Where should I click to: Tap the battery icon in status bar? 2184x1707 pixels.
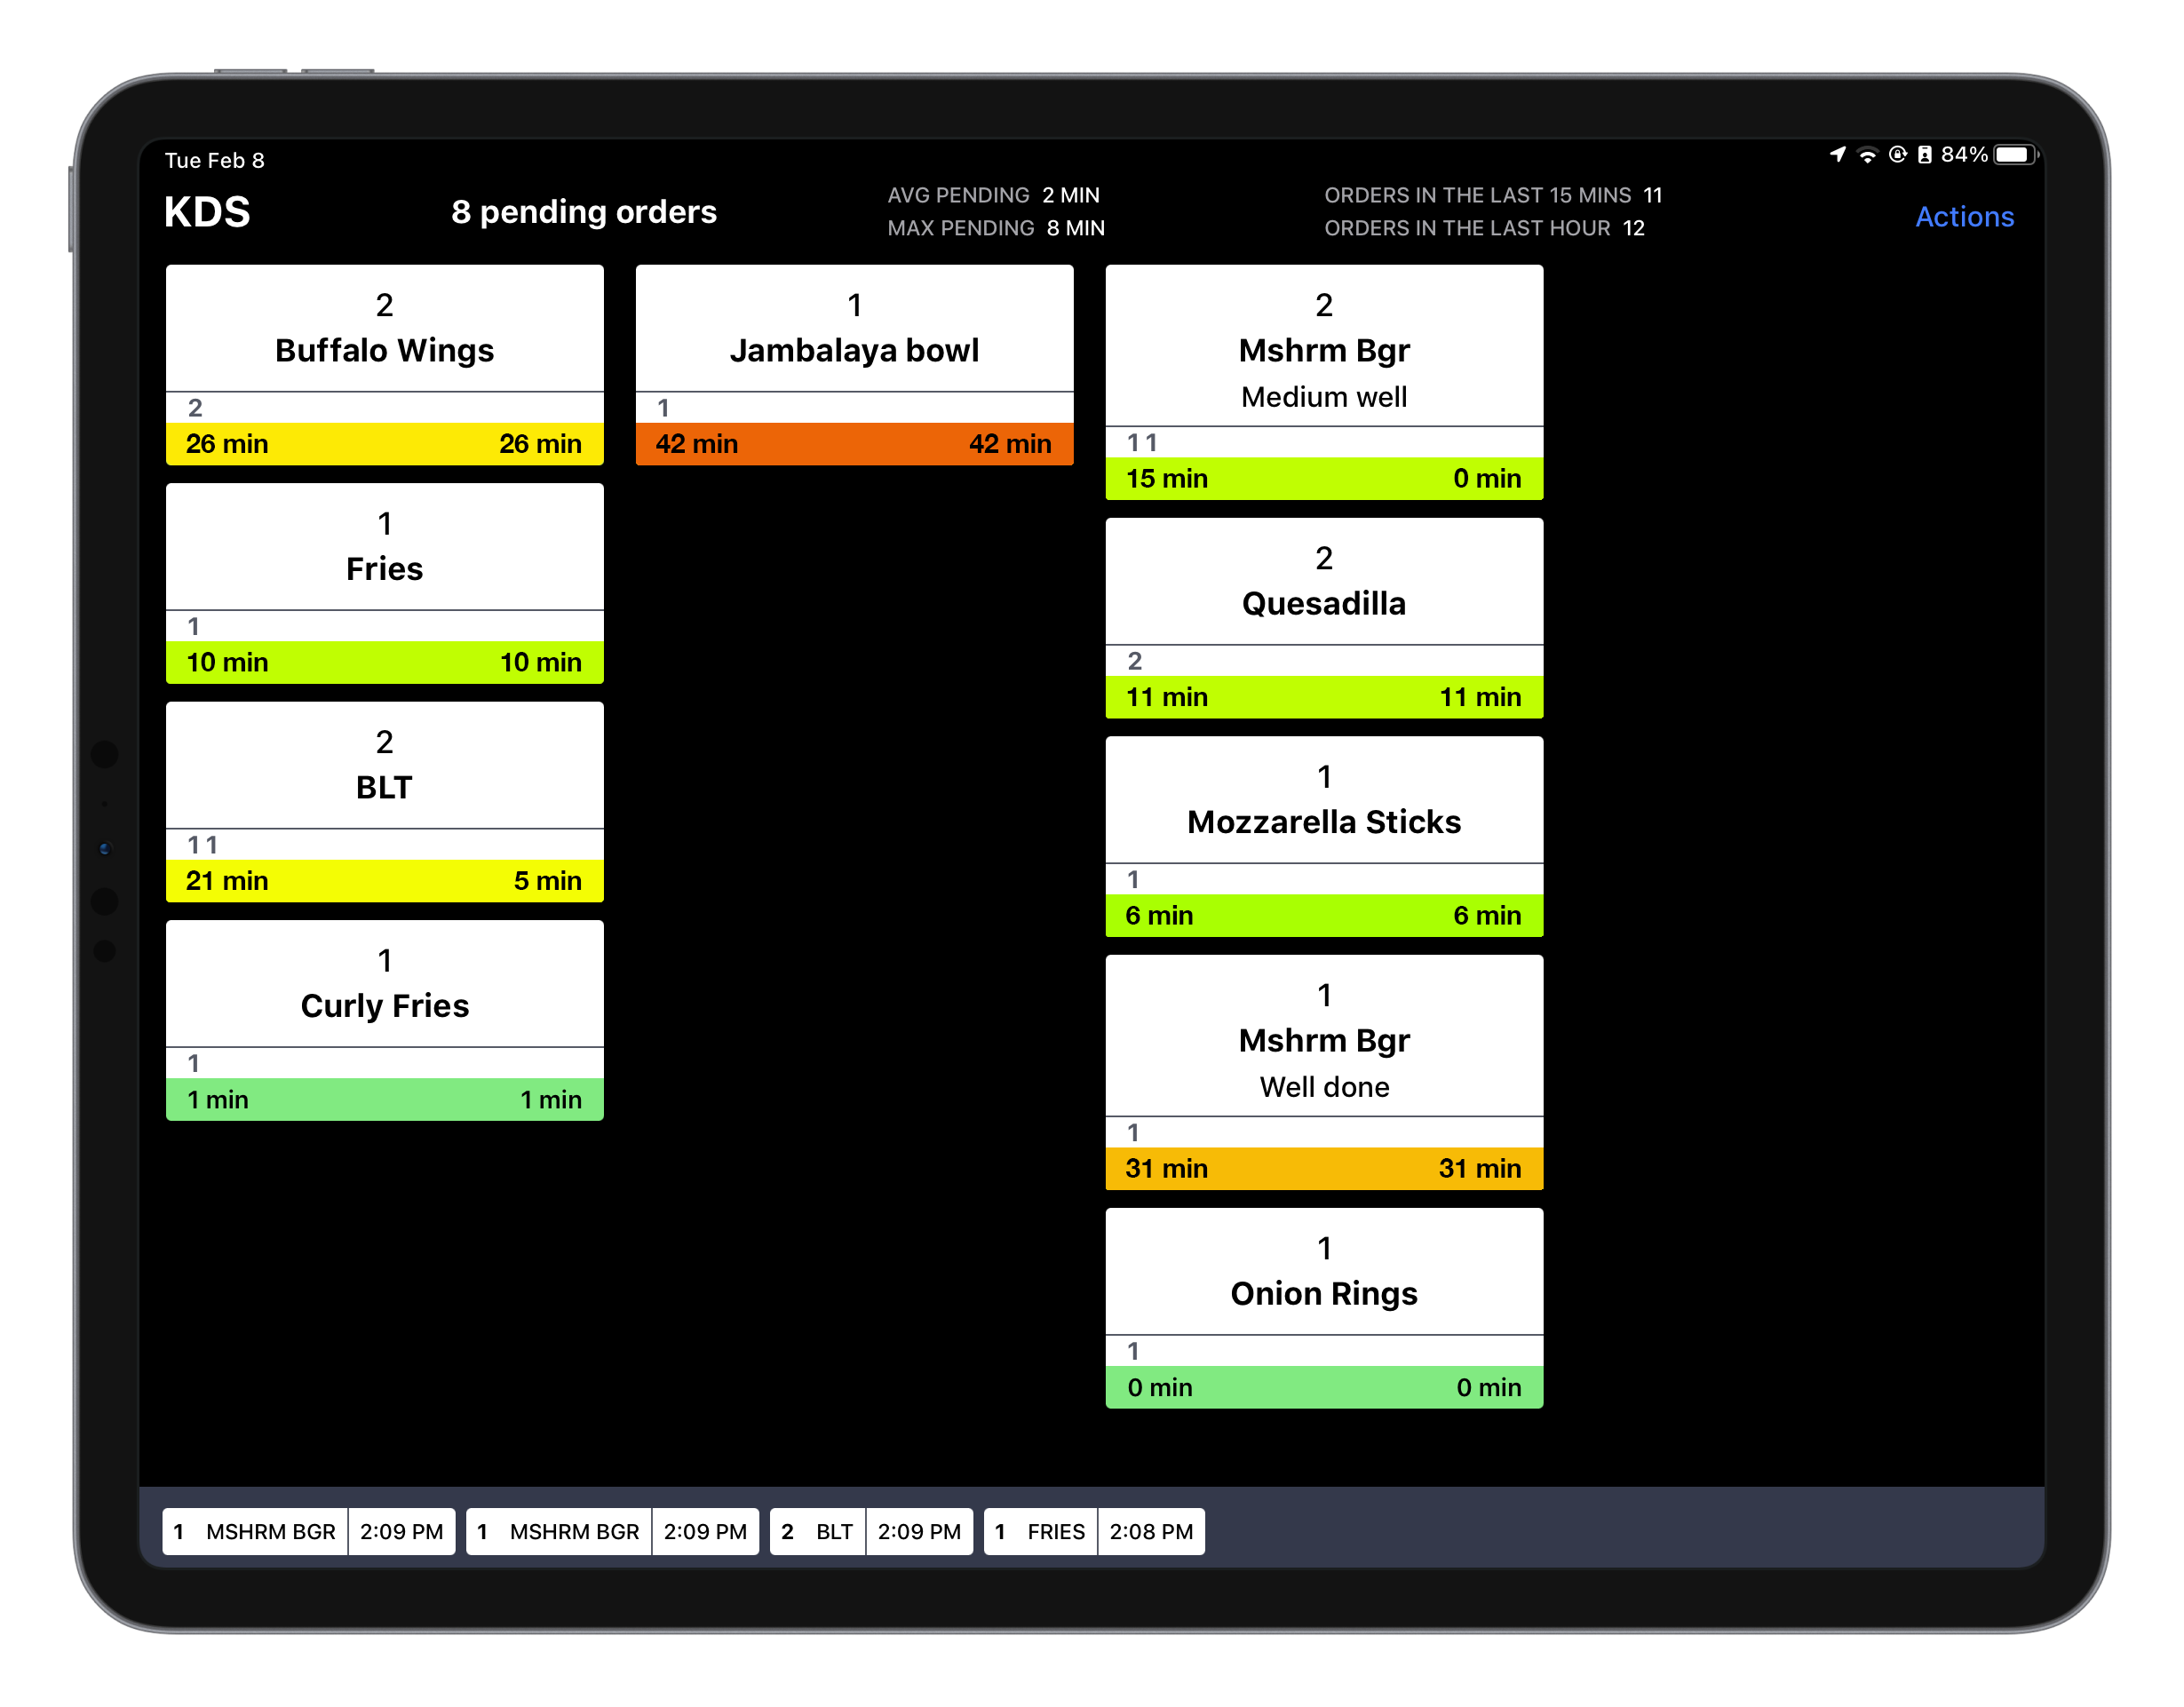[x=2014, y=155]
